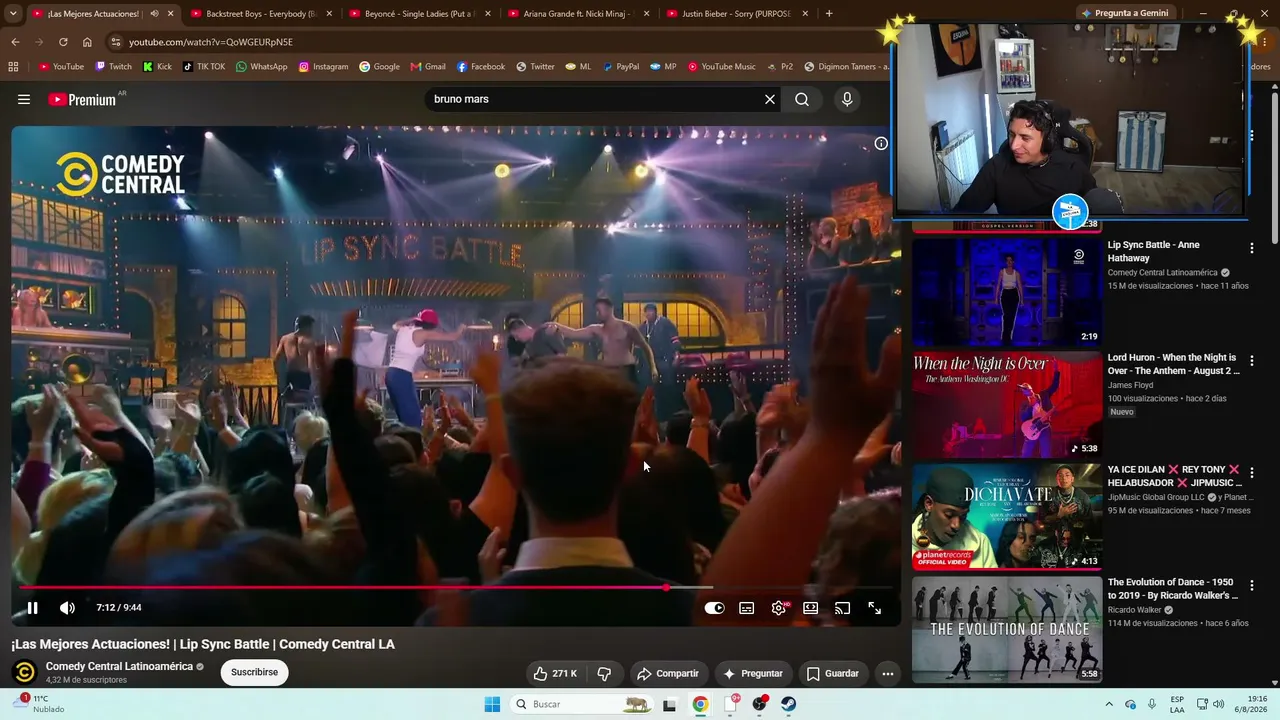This screenshot has height=720, width=1280.
Task: Enter fullscreen mode in the player
Action: click(875, 607)
